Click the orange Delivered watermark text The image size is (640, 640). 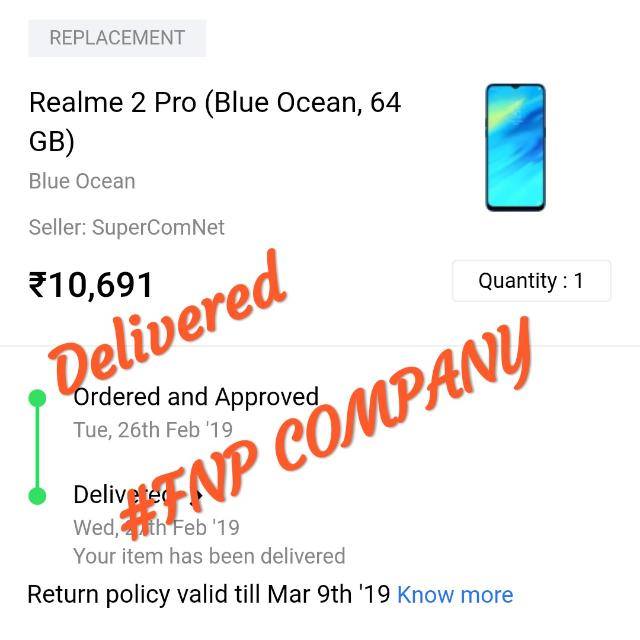(167, 322)
